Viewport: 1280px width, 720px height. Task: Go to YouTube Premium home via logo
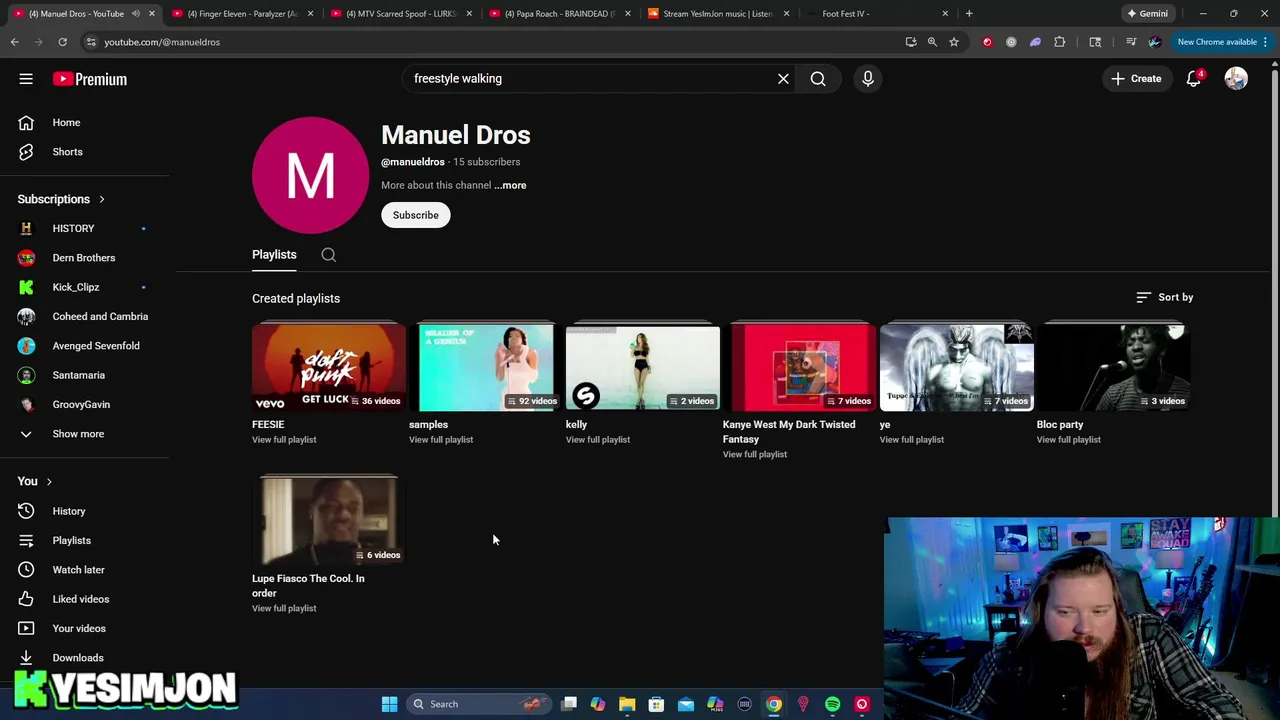[90, 79]
